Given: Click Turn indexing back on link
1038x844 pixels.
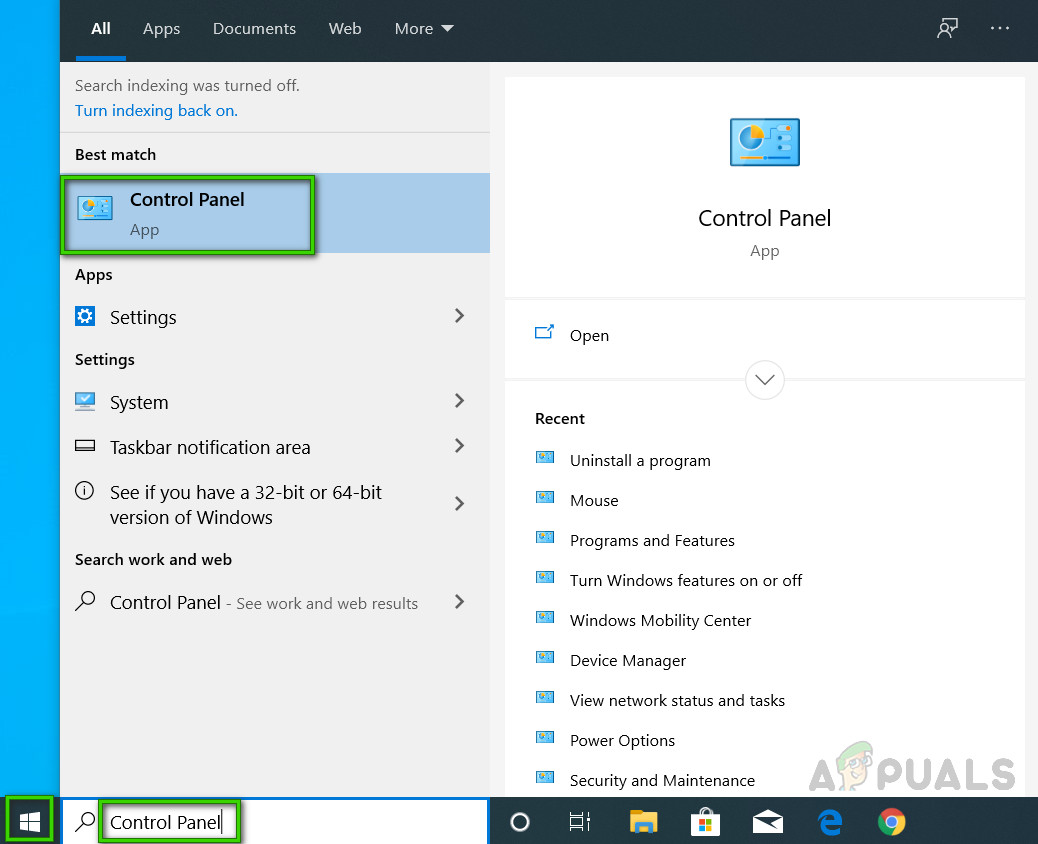Looking at the screenshot, I should (156, 111).
